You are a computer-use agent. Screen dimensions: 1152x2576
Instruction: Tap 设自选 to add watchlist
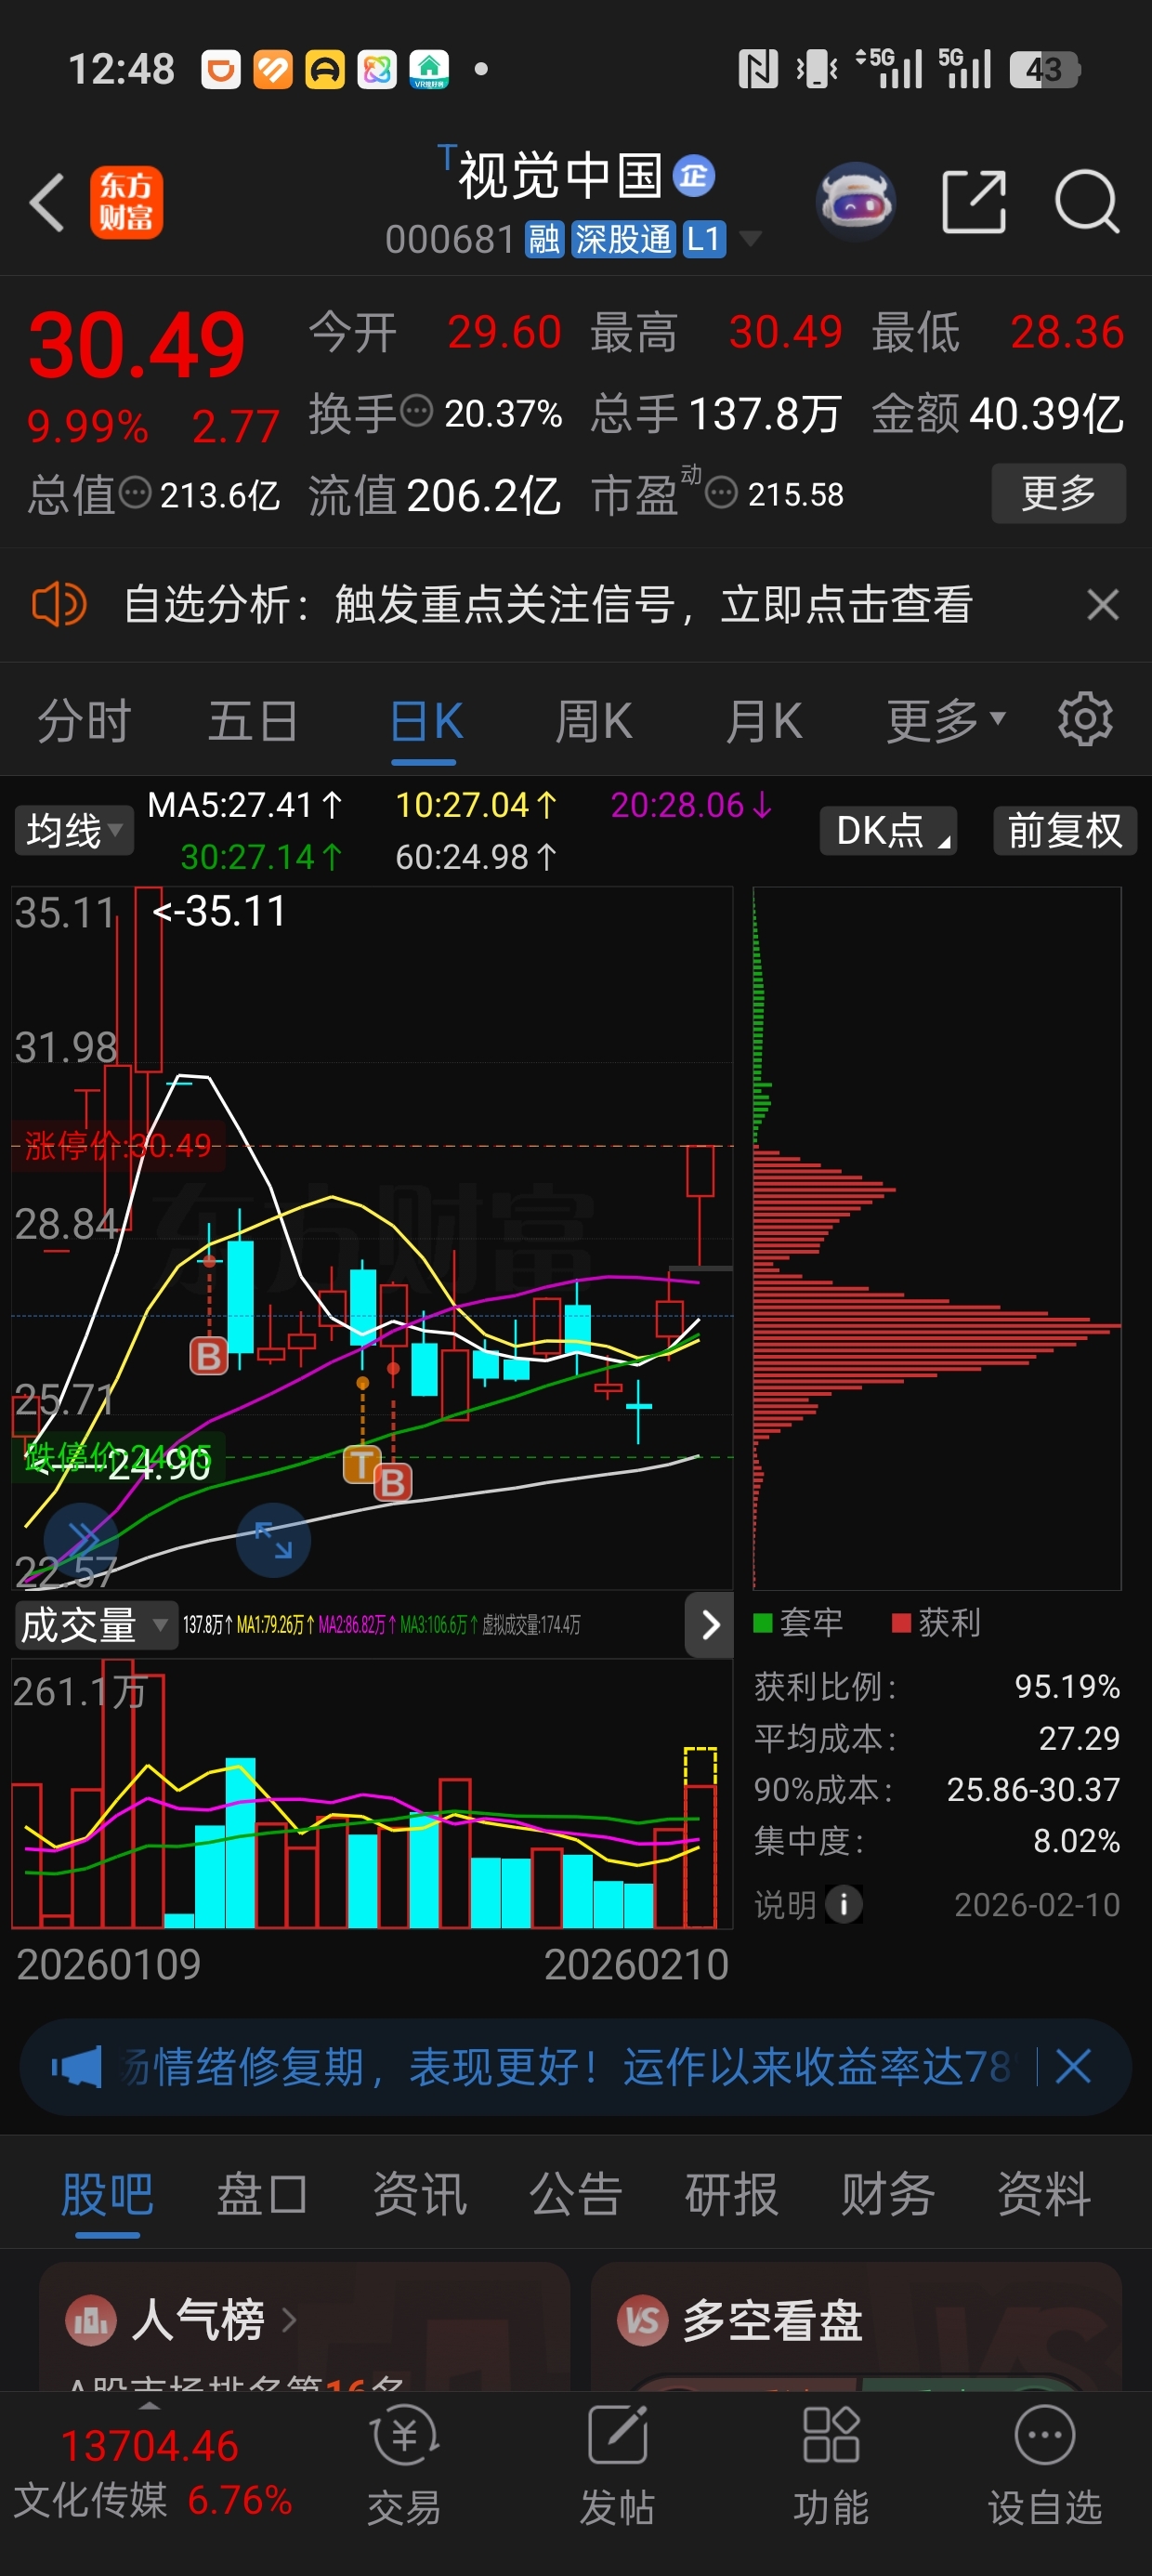pos(1045,2466)
